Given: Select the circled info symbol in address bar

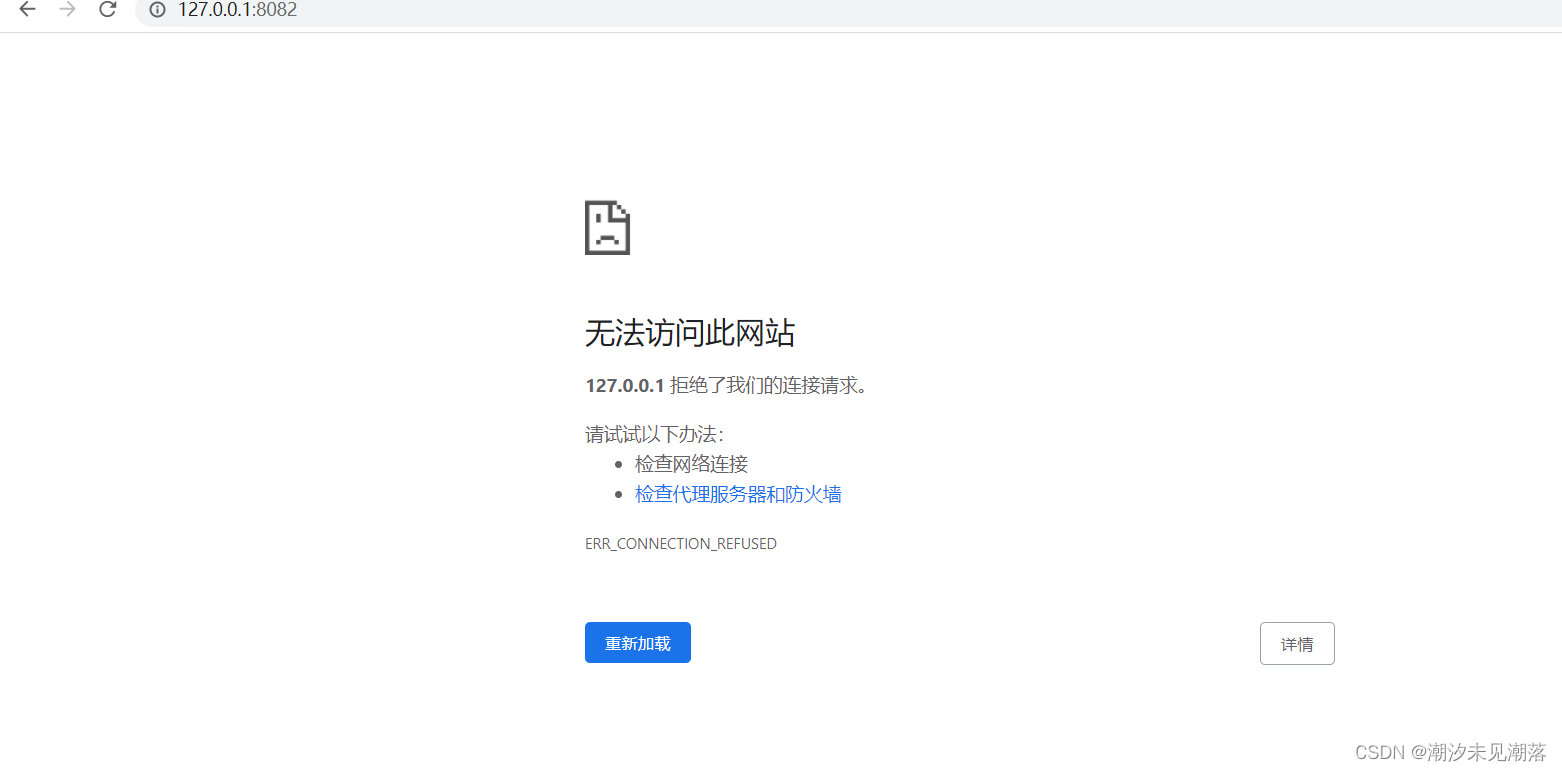Looking at the screenshot, I should [x=156, y=11].
